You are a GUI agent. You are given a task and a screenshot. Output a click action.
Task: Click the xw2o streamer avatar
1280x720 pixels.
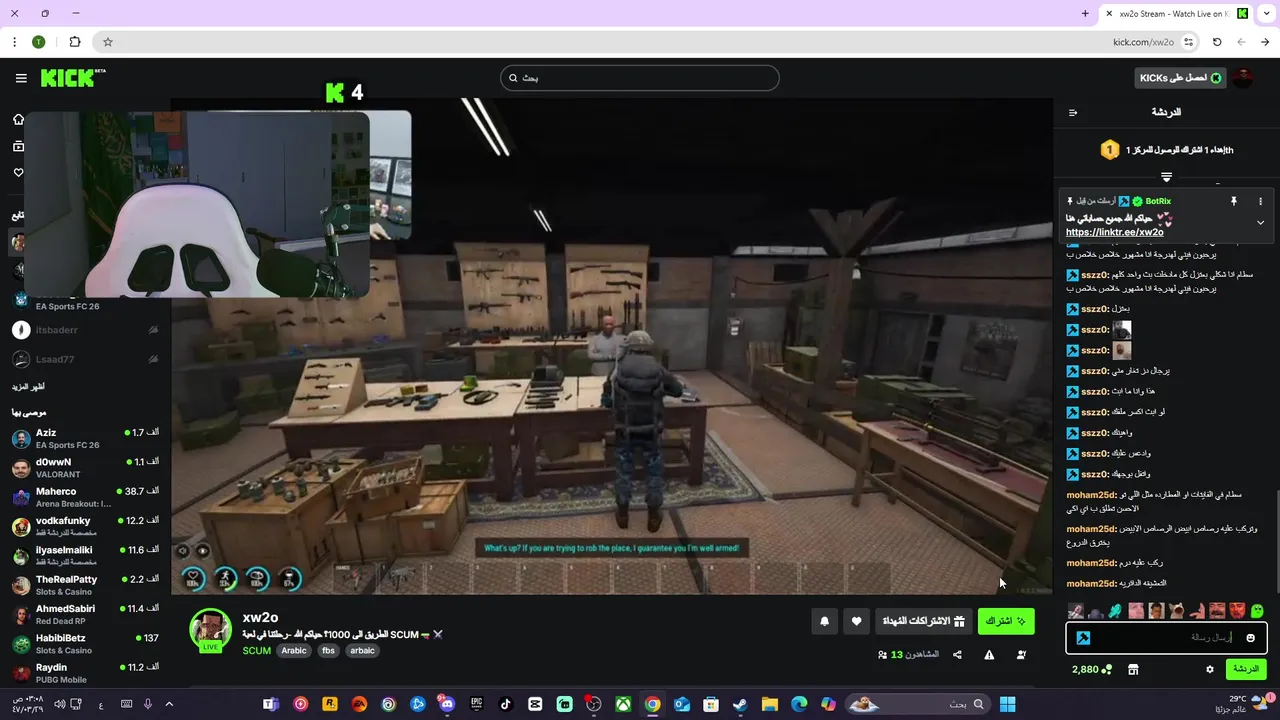(x=210, y=629)
